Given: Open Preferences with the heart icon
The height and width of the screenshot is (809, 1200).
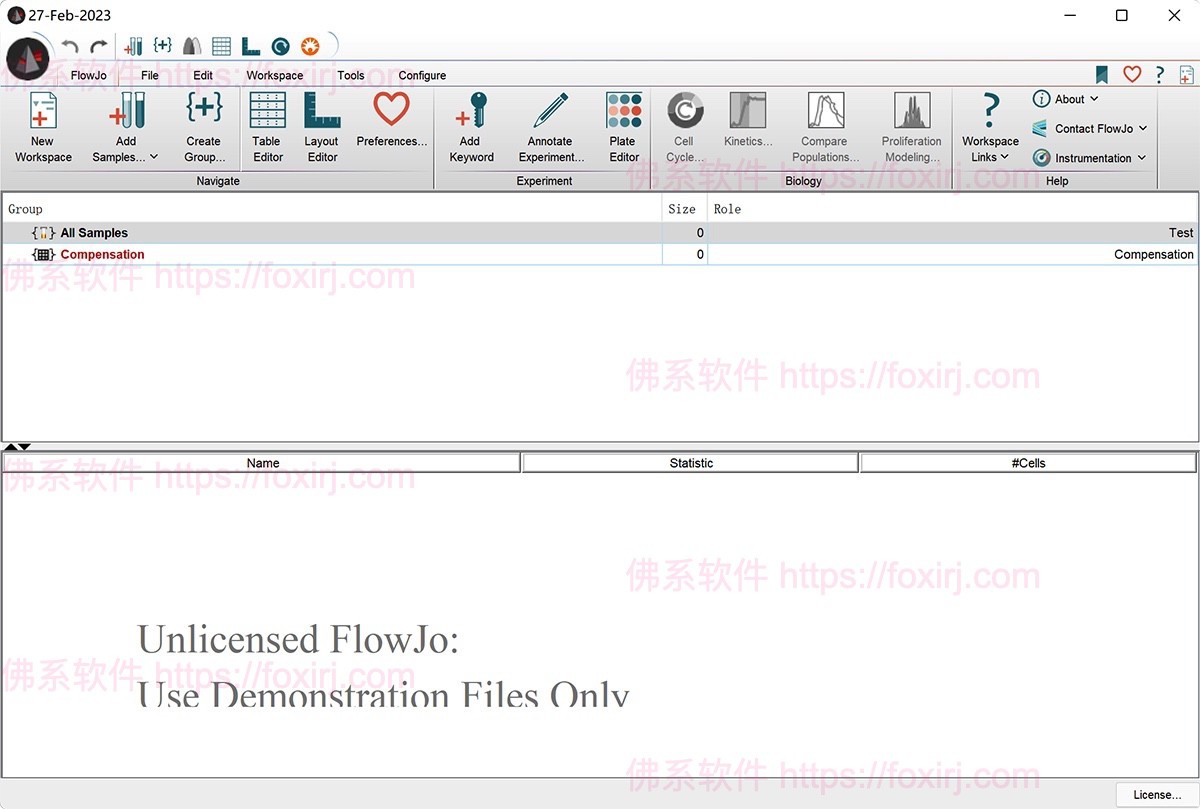Looking at the screenshot, I should click(x=391, y=110).
